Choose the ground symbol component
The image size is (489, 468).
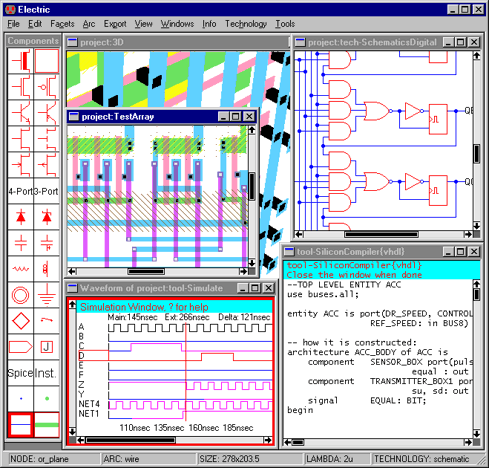coord(47,295)
